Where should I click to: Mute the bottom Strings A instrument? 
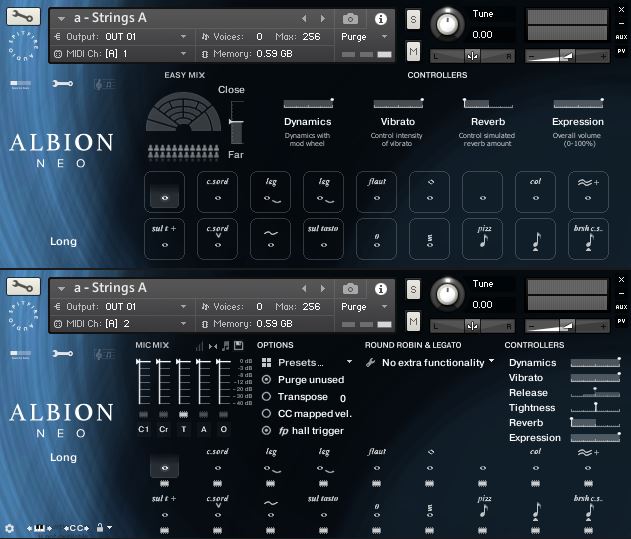pyautogui.click(x=413, y=321)
